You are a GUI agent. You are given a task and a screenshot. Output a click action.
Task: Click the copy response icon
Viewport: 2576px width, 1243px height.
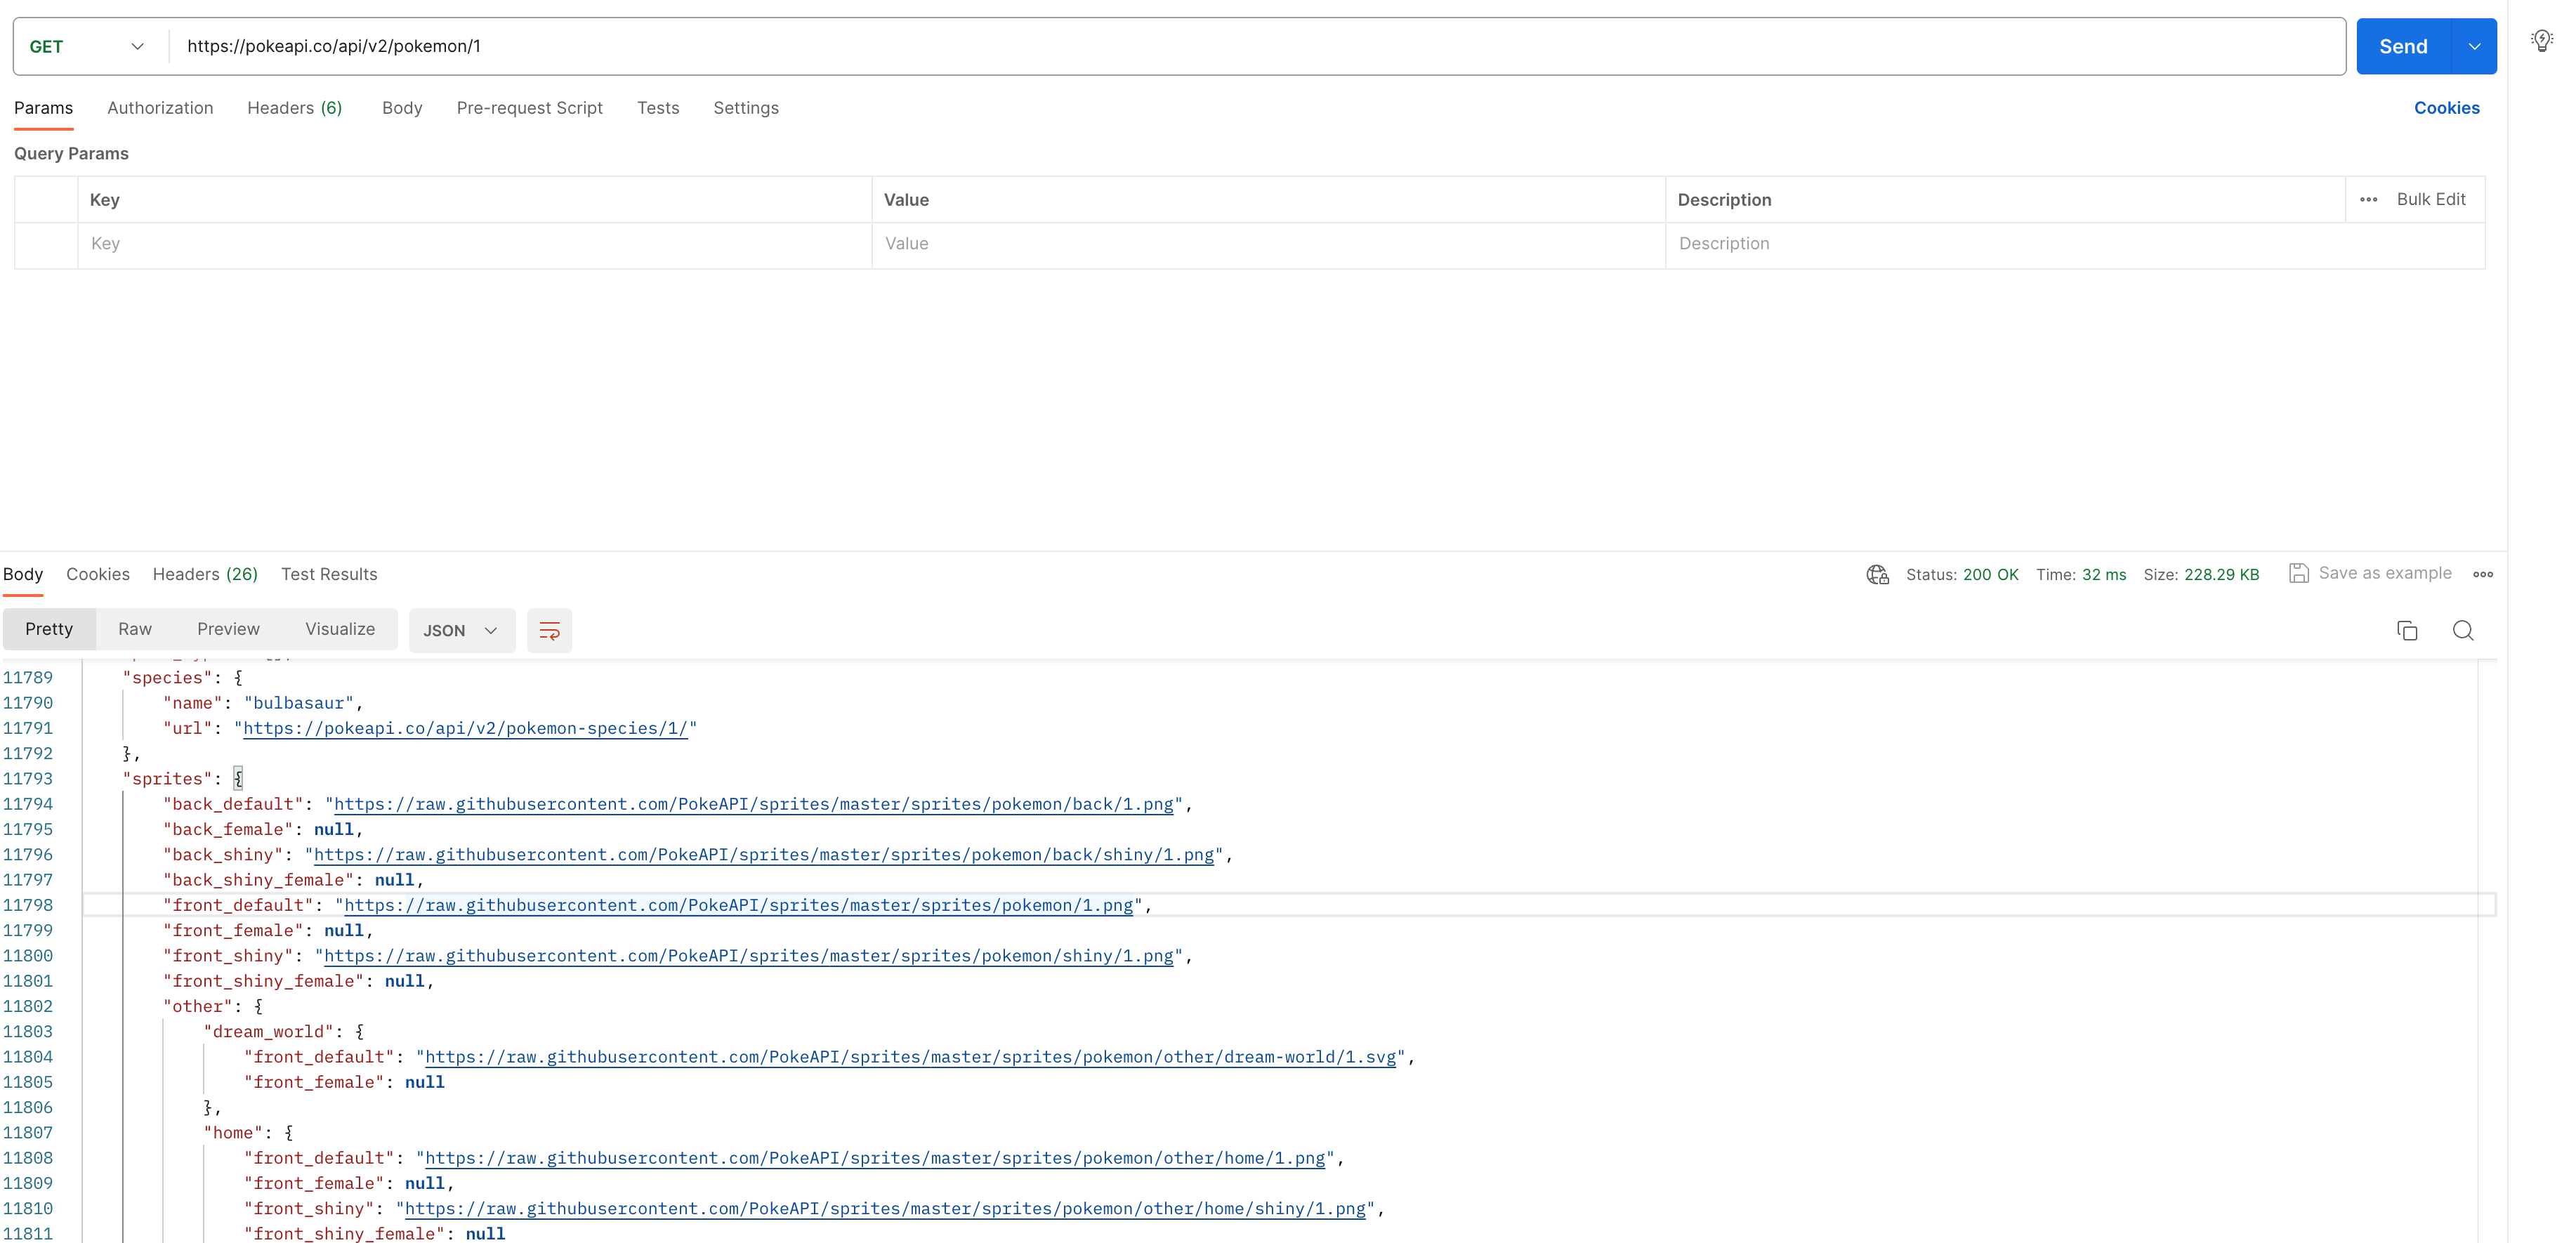point(2407,630)
